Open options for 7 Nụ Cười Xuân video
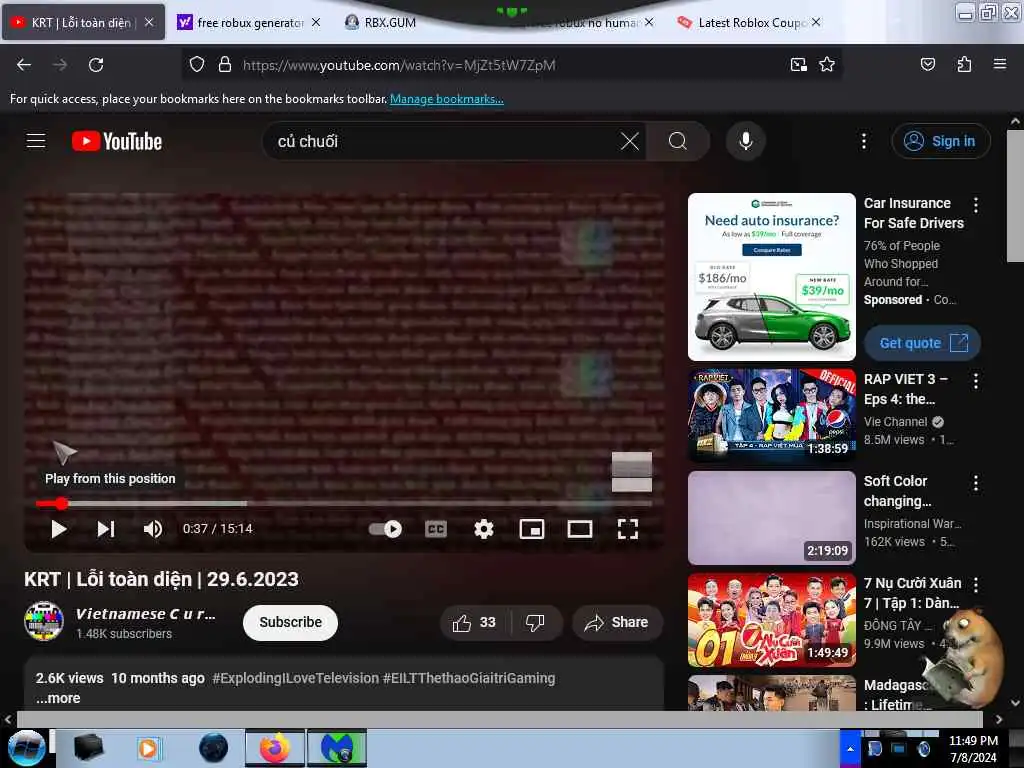Viewport: 1024px width, 768px height. tap(976, 584)
